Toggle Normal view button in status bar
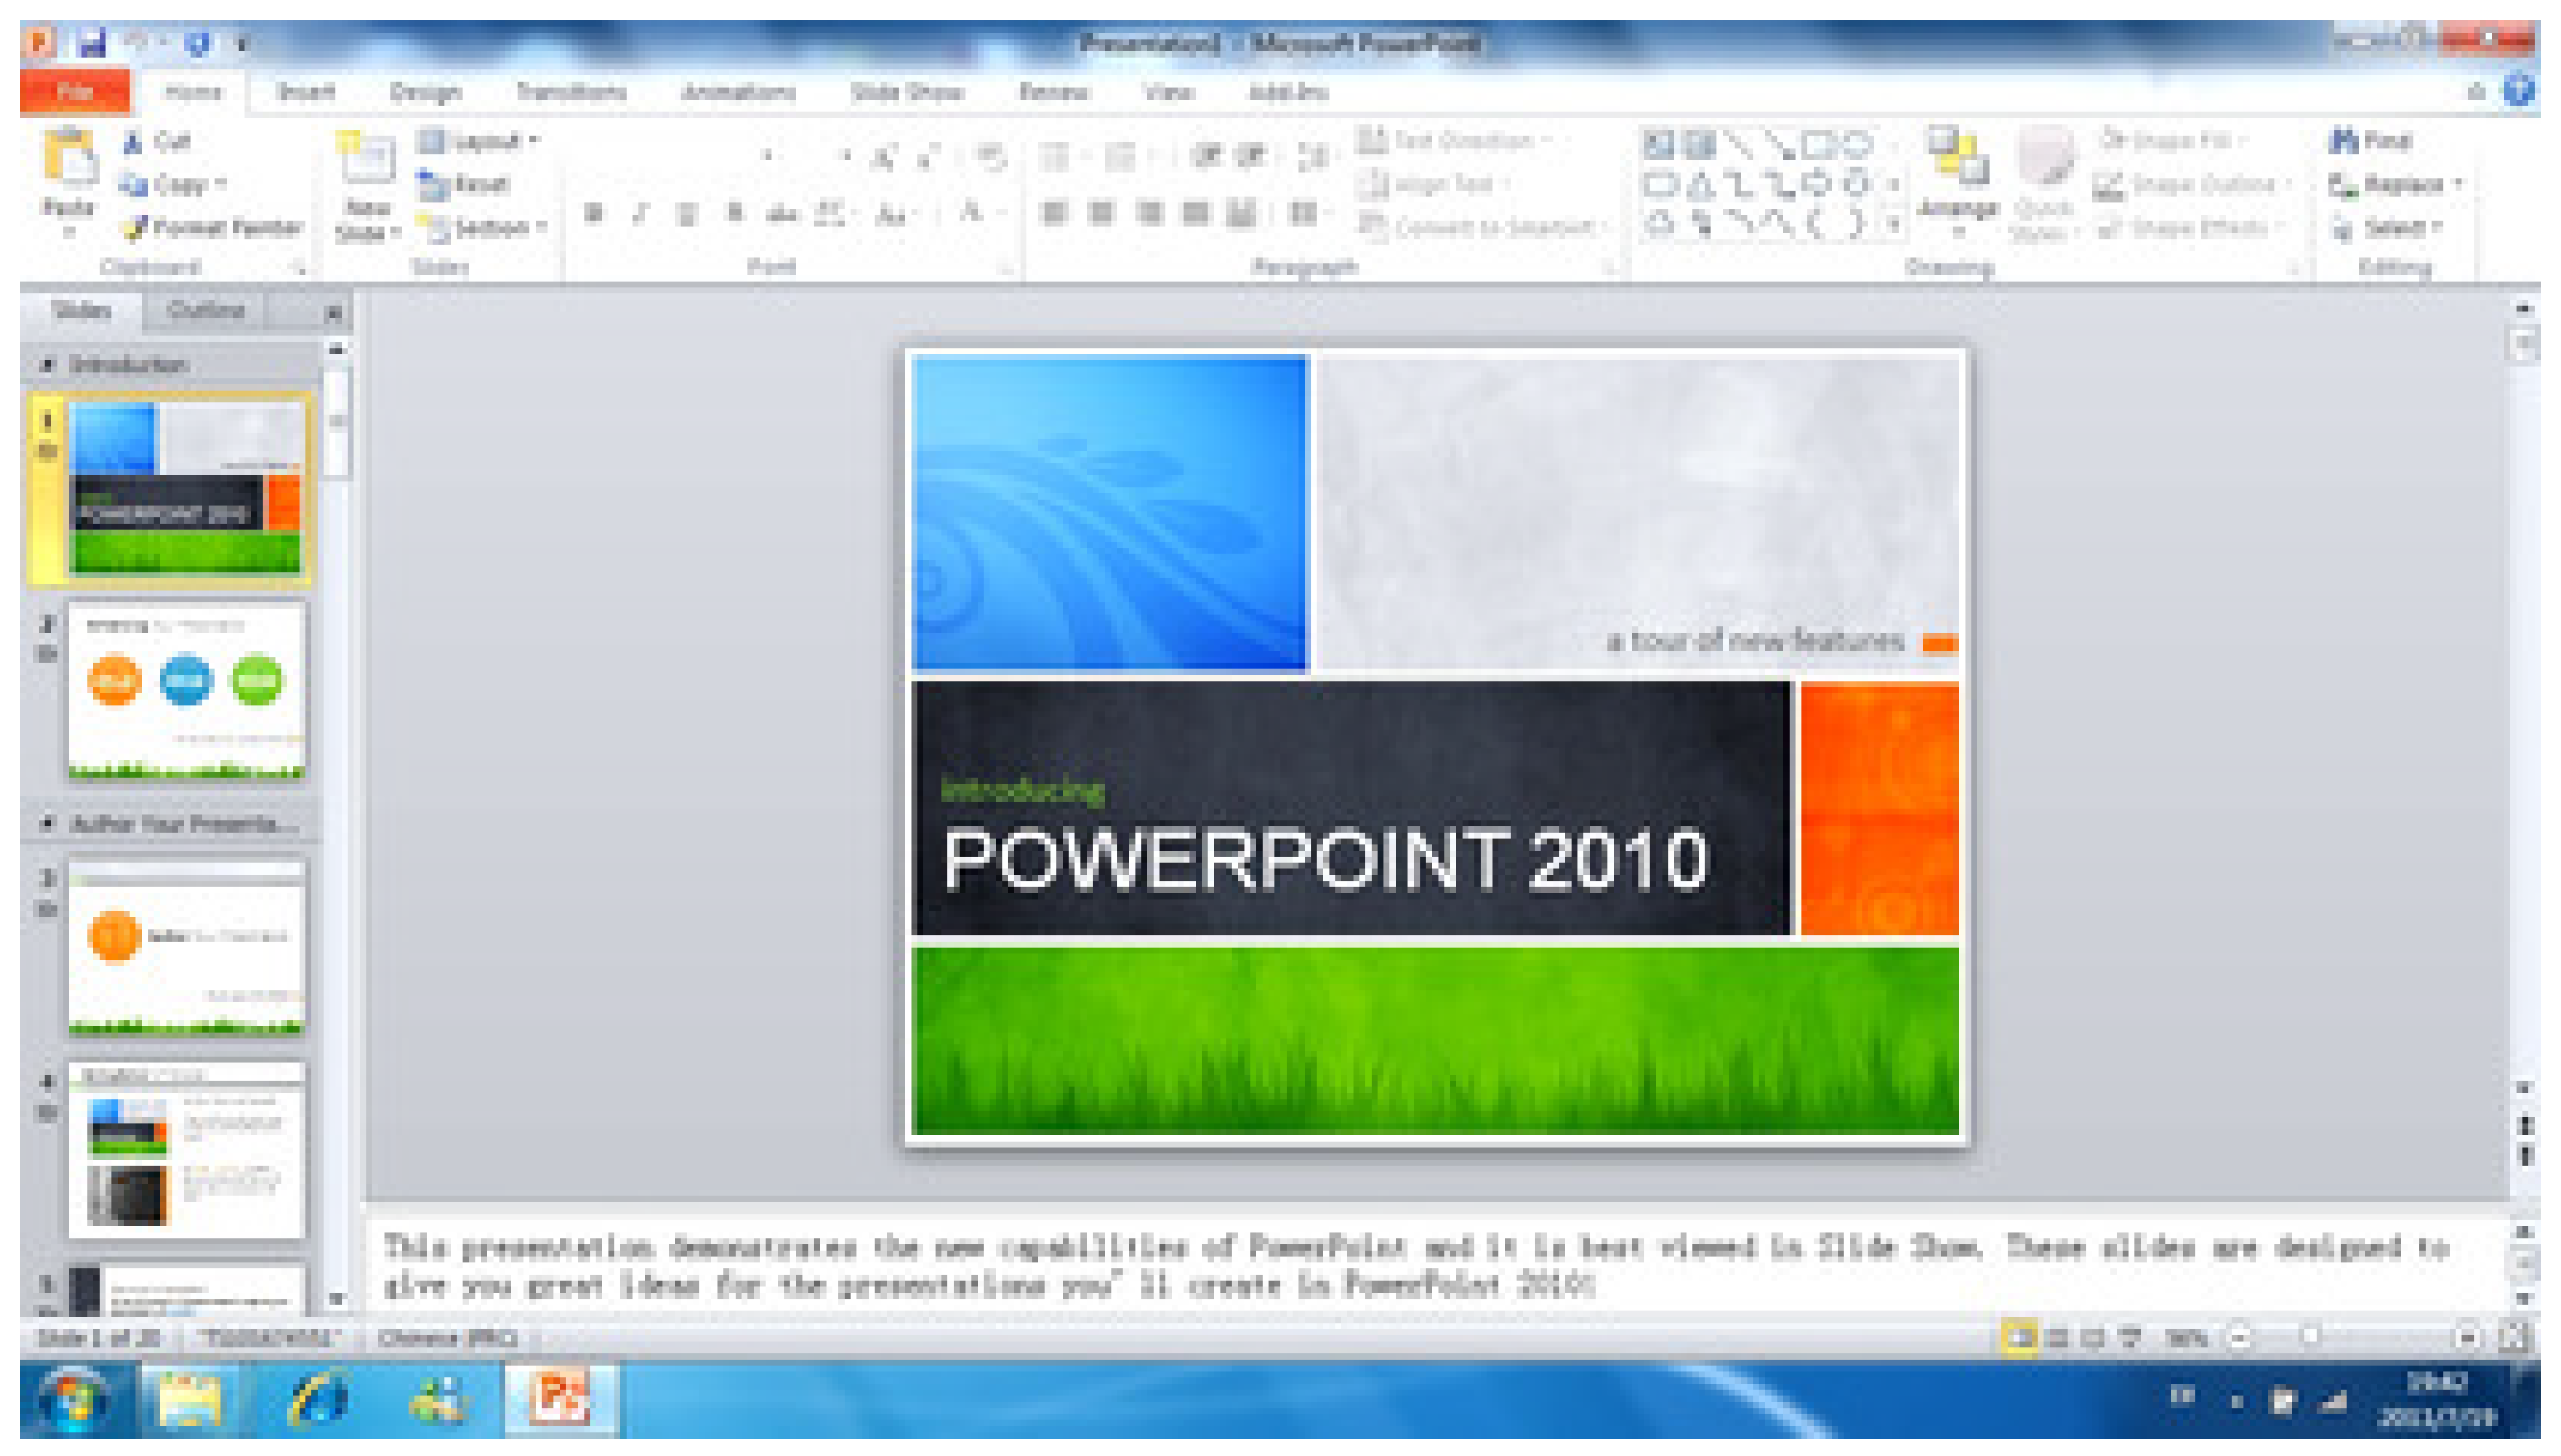 pyautogui.click(x=2019, y=1338)
